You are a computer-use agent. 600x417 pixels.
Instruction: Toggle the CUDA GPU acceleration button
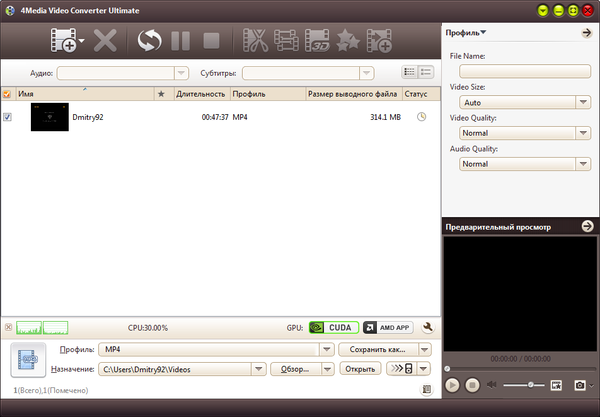(334, 328)
